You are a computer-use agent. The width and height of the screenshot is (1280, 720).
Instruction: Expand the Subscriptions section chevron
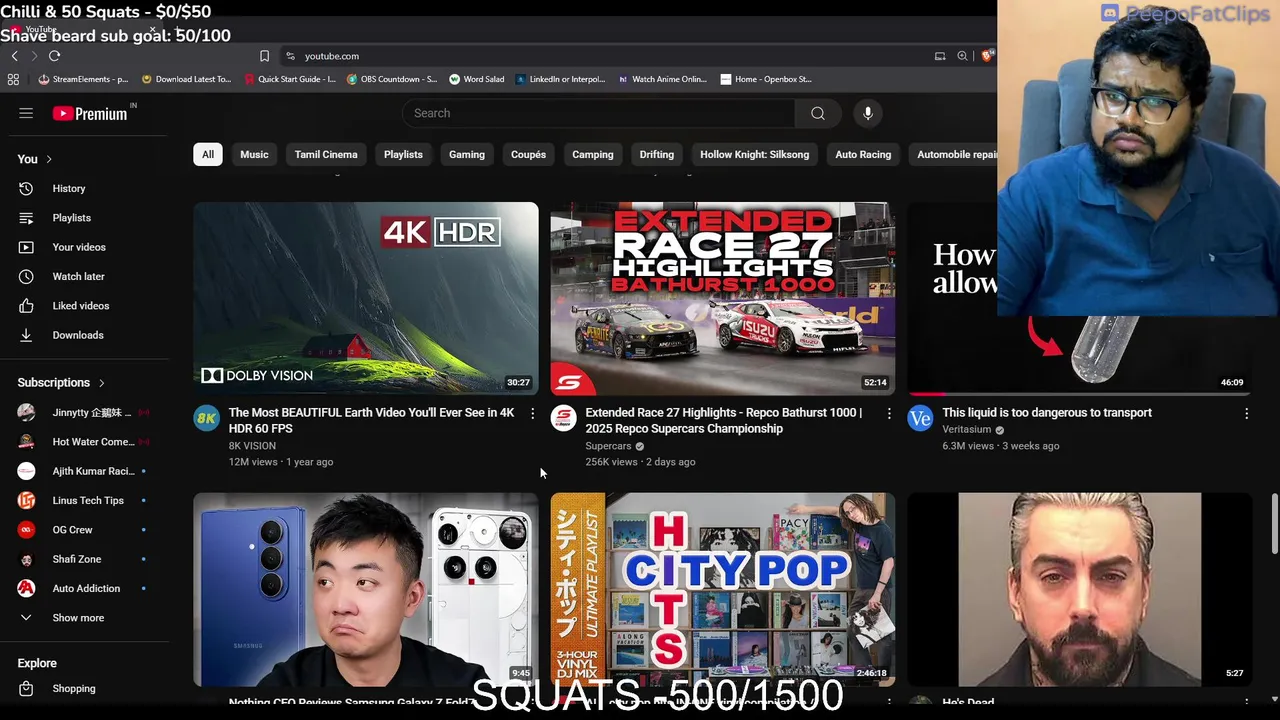pyautogui.click(x=101, y=383)
